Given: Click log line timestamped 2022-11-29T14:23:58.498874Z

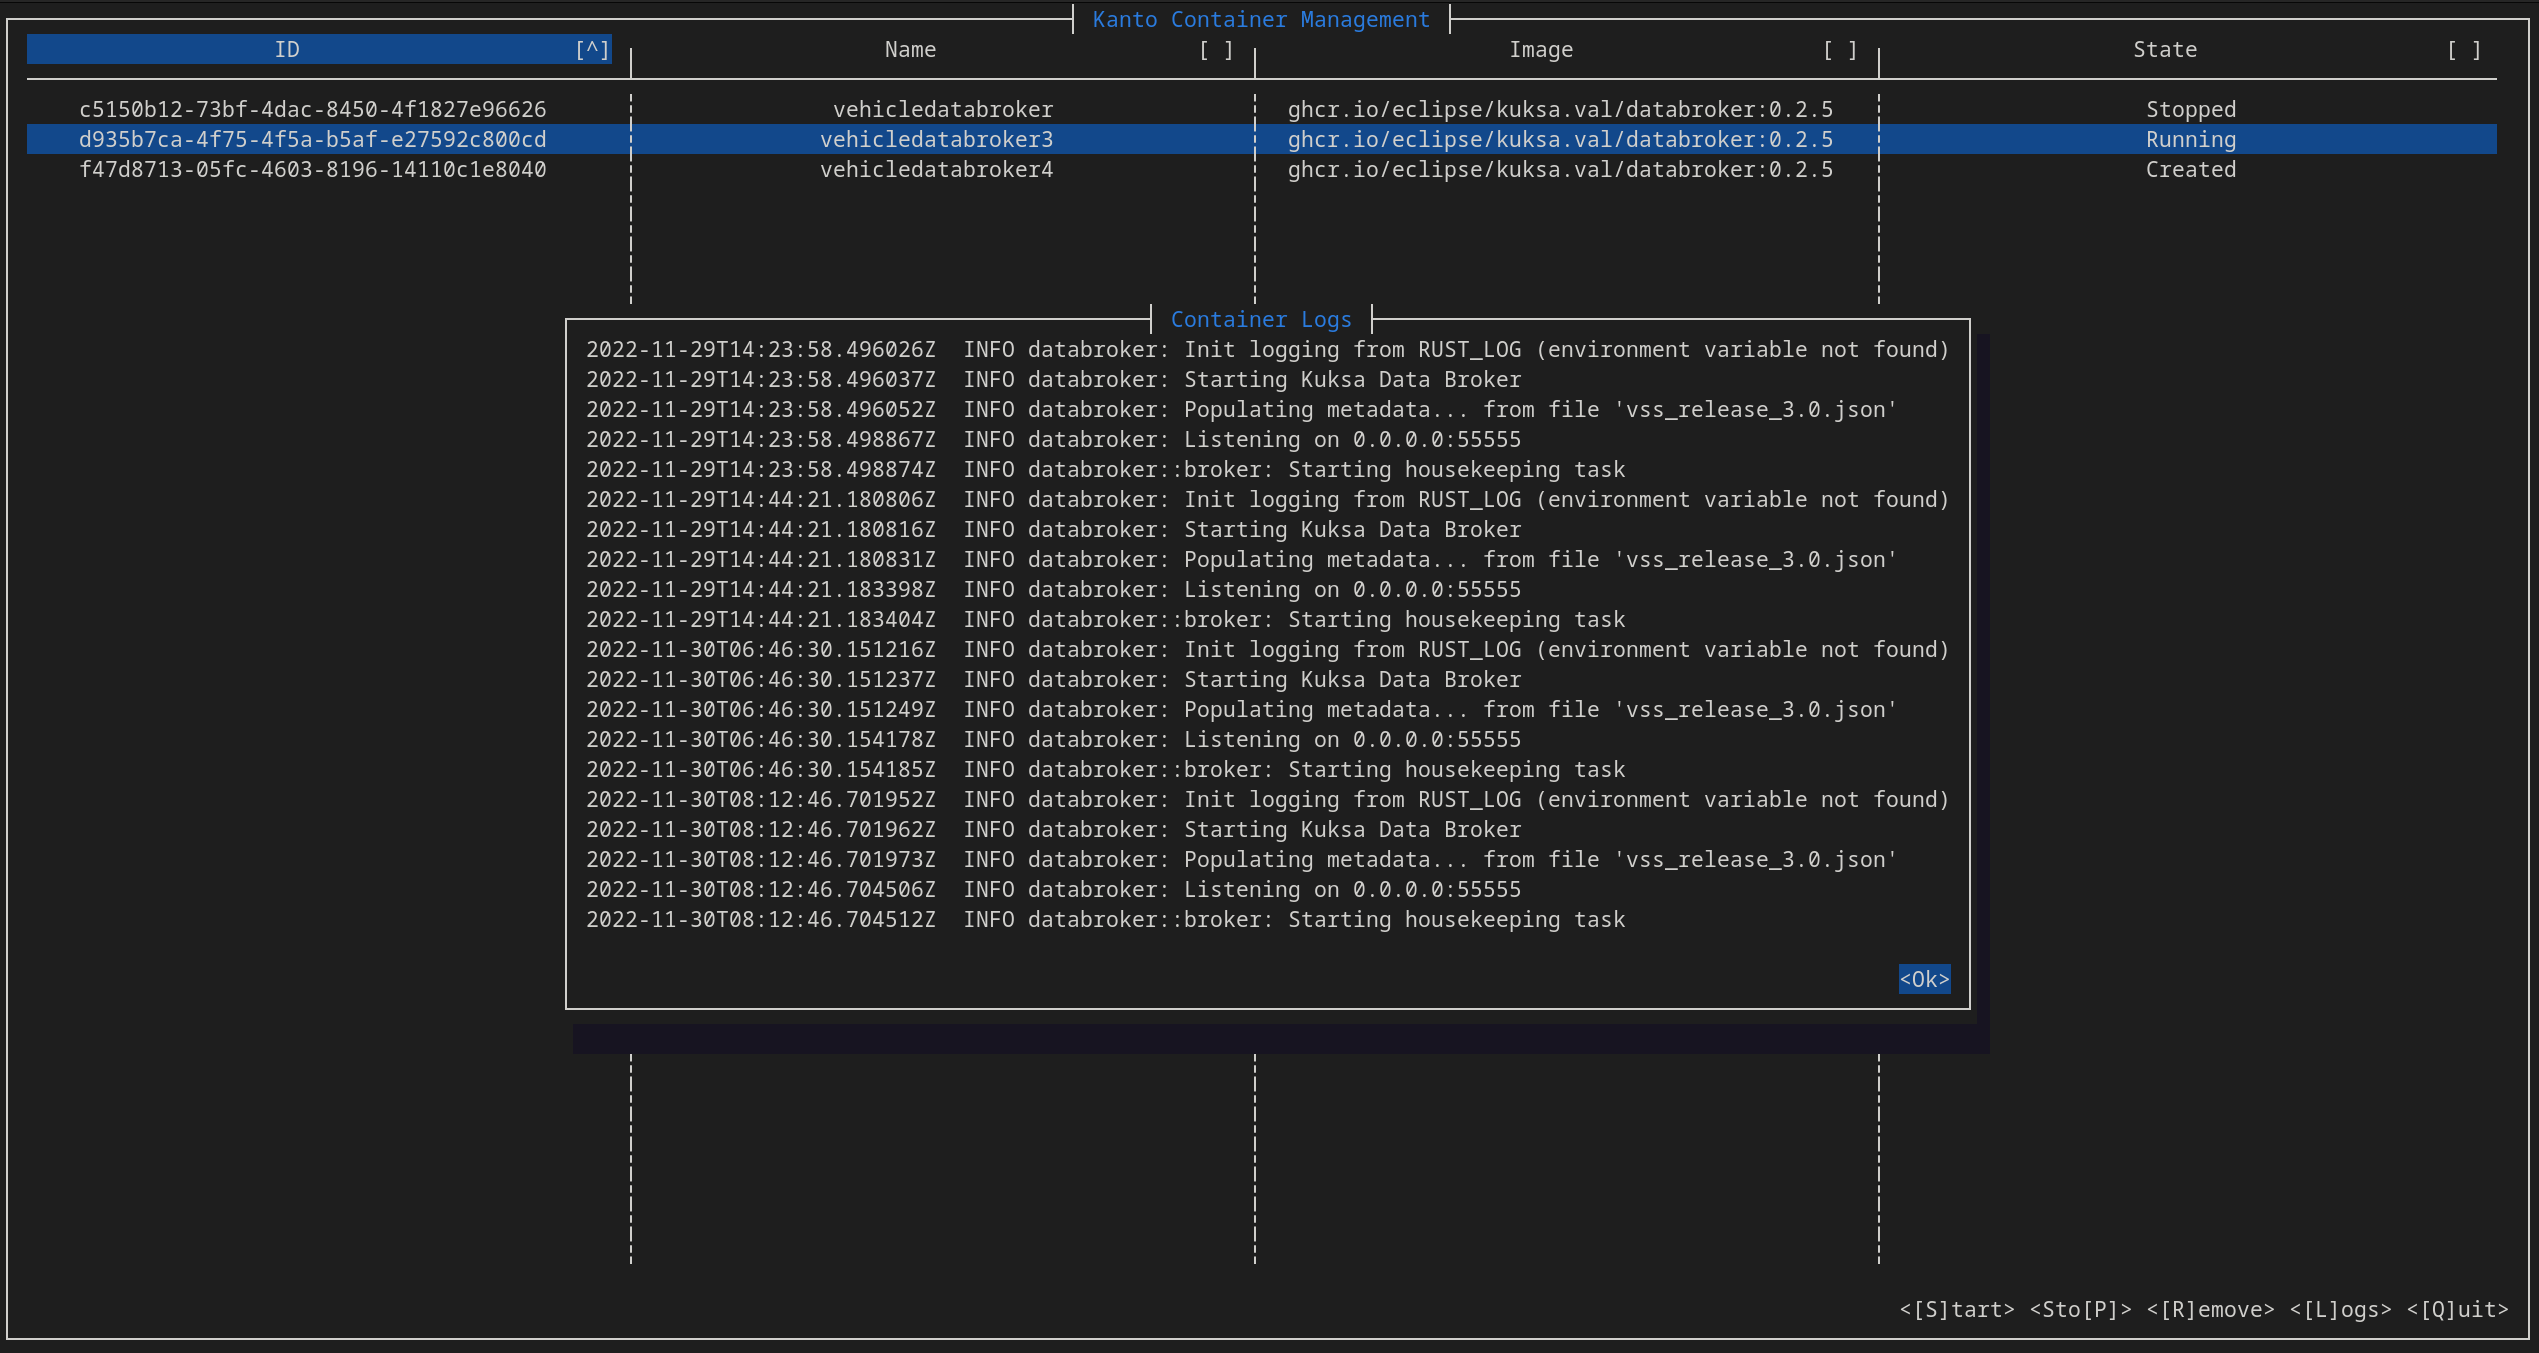Looking at the screenshot, I should tap(1106, 469).
